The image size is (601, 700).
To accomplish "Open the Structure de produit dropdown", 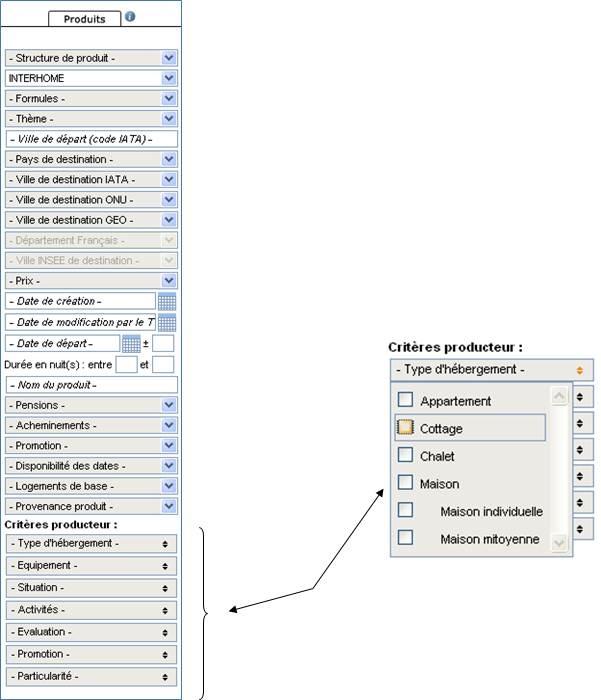I will [x=169, y=58].
